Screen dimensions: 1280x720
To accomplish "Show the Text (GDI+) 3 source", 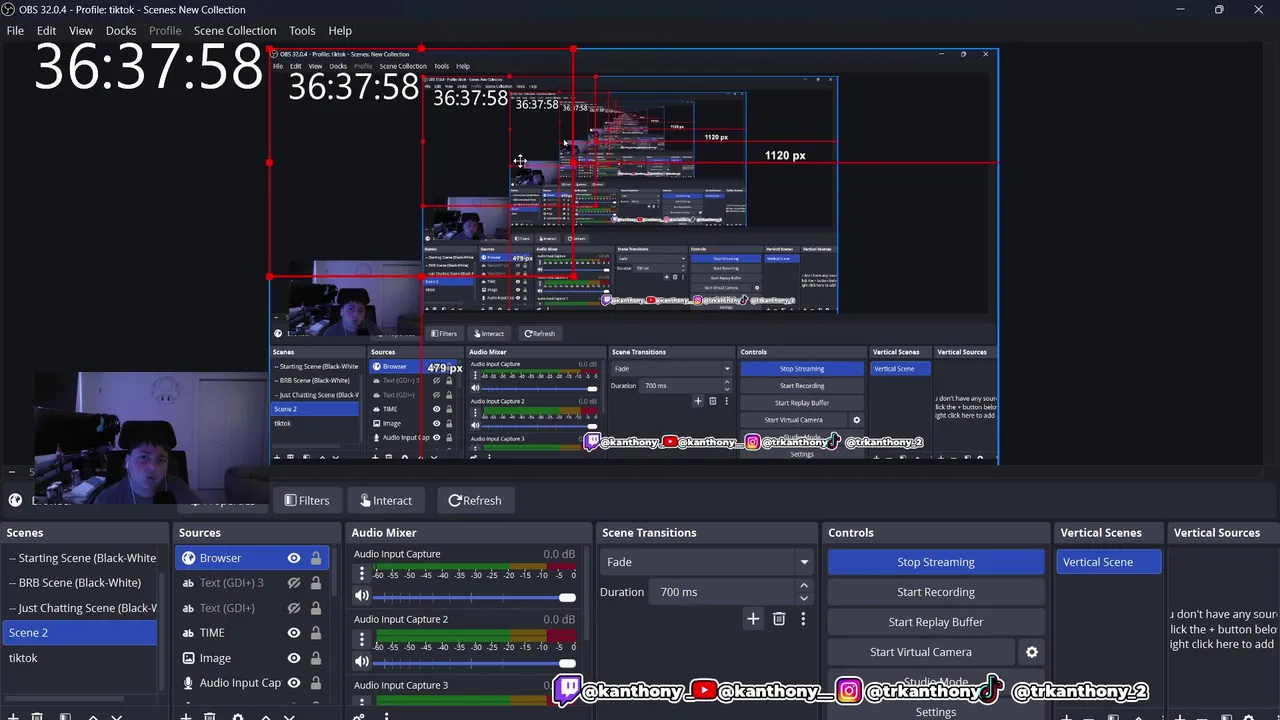I will point(294,583).
